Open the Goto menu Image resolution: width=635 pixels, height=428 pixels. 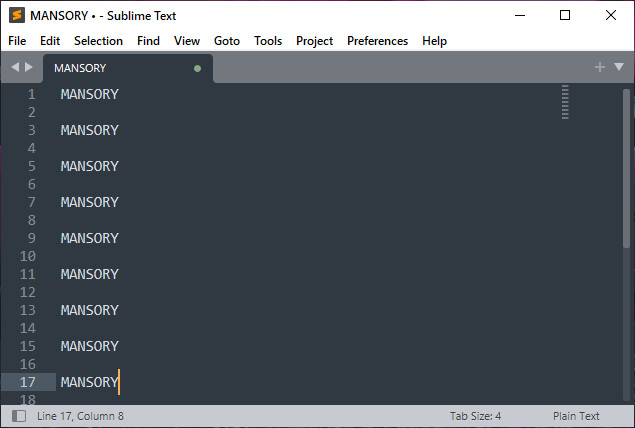click(x=227, y=41)
